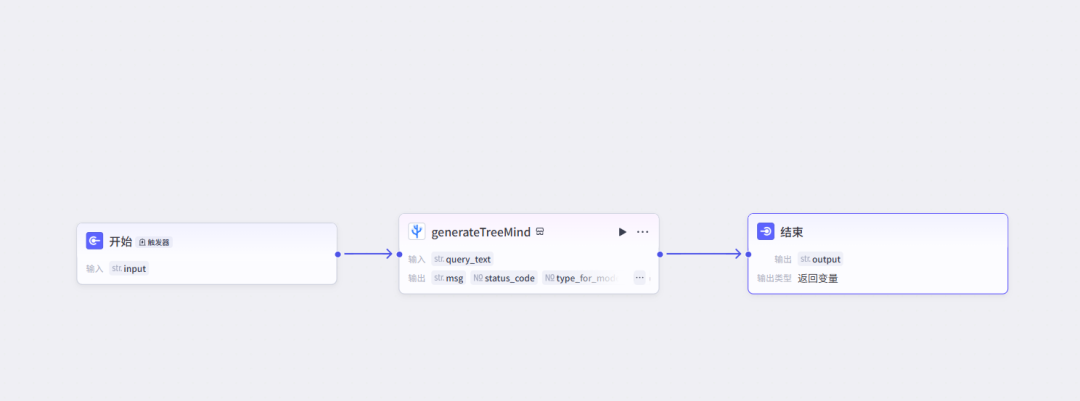Click the input variable chip on 开始
This screenshot has height=401, width=1080.
pyautogui.click(x=129, y=269)
